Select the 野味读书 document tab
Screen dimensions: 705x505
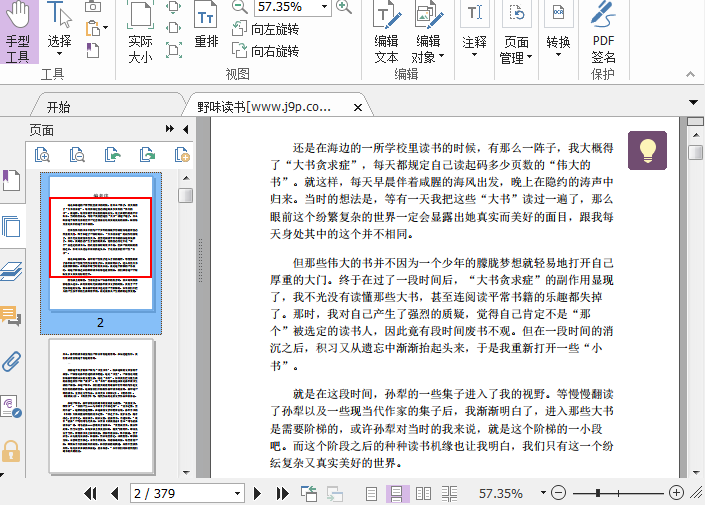[264, 107]
